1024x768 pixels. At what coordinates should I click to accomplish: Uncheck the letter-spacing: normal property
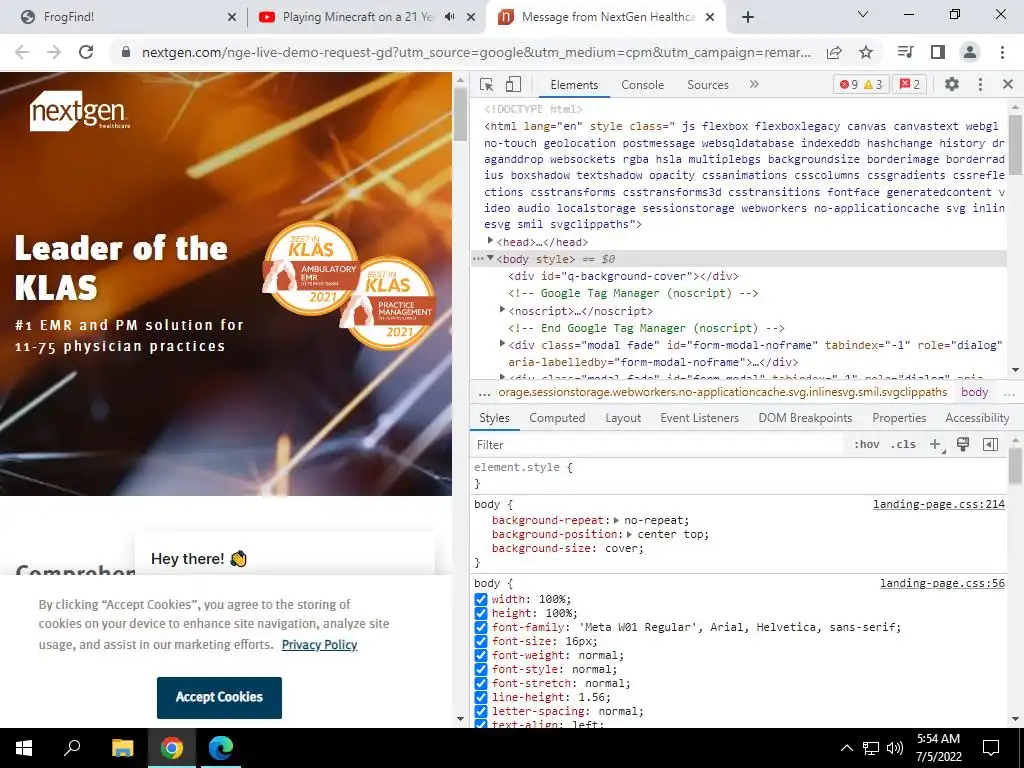click(x=481, y=712)
